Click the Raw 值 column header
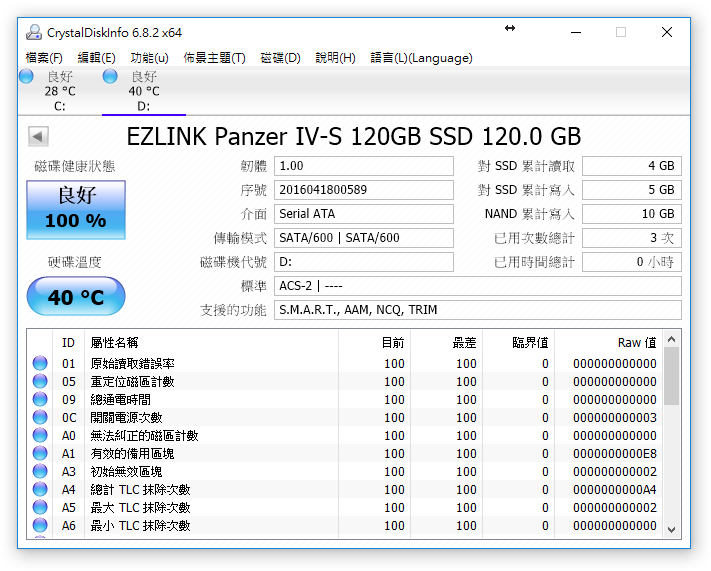711x571 pixels. pos(609,342)
